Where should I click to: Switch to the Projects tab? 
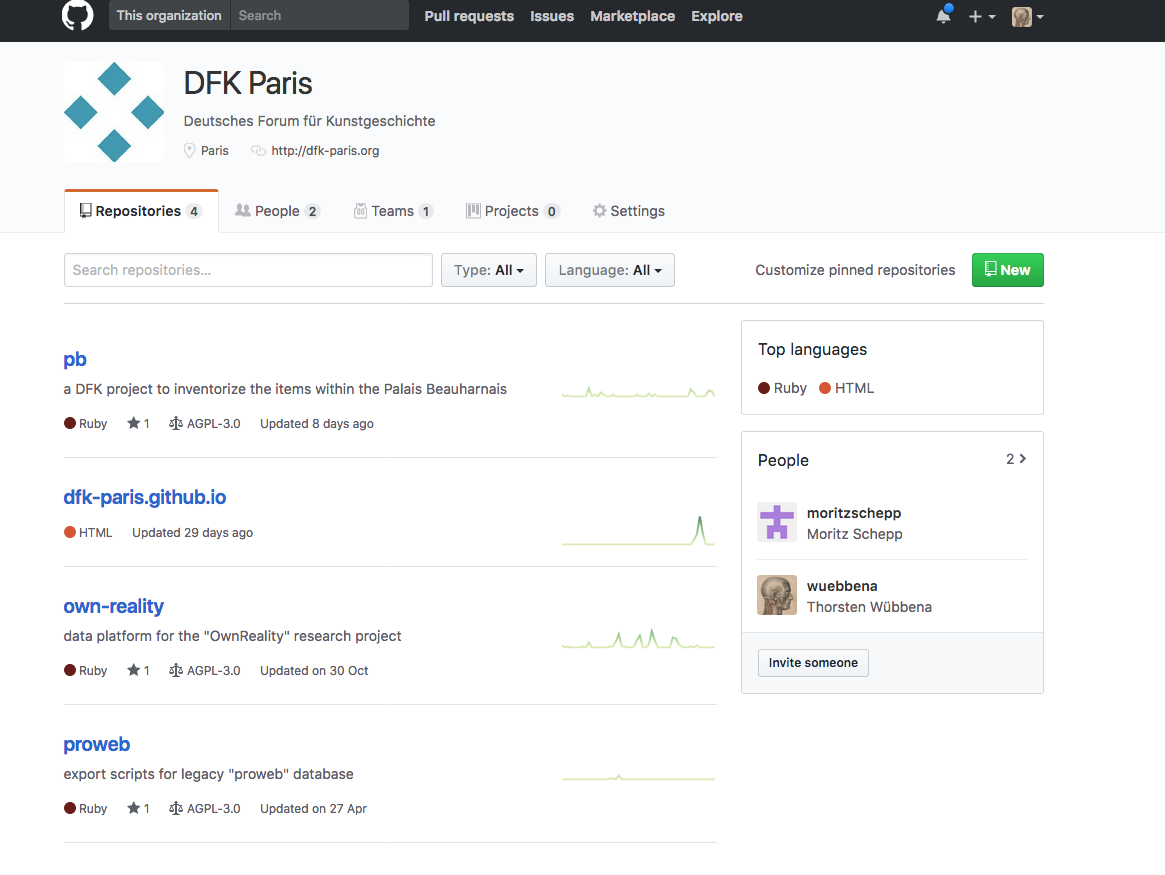[x=513, y=211]
